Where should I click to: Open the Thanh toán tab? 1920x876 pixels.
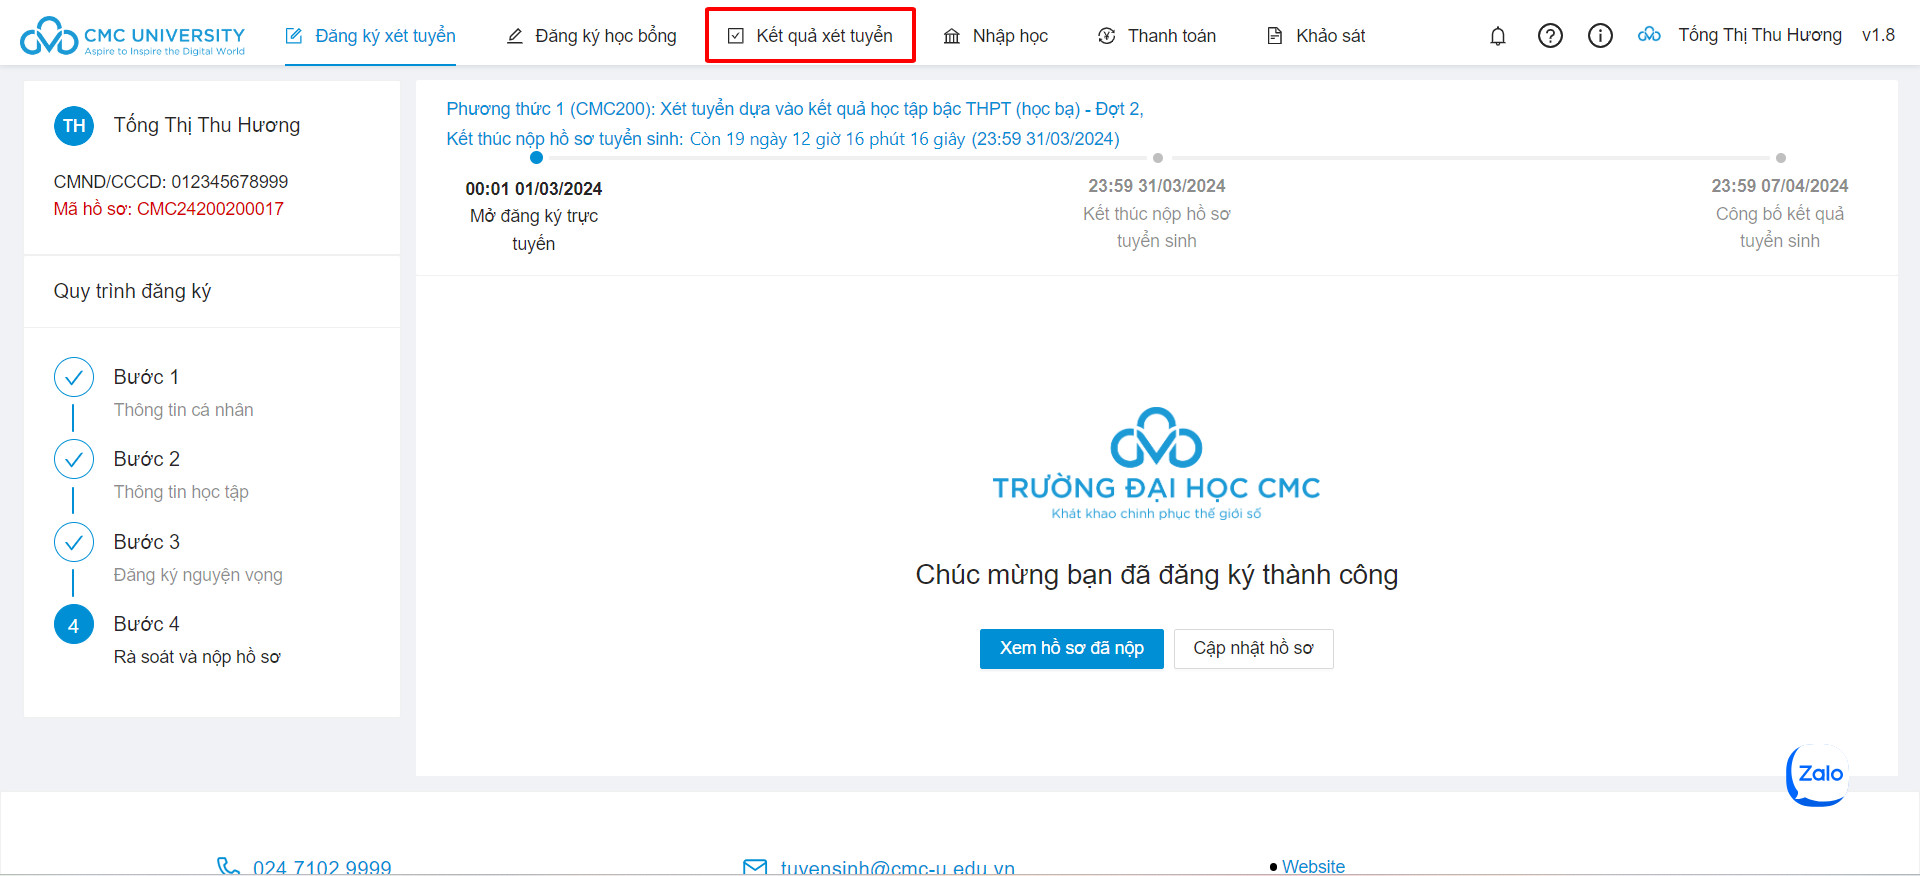click(1157, 36)
